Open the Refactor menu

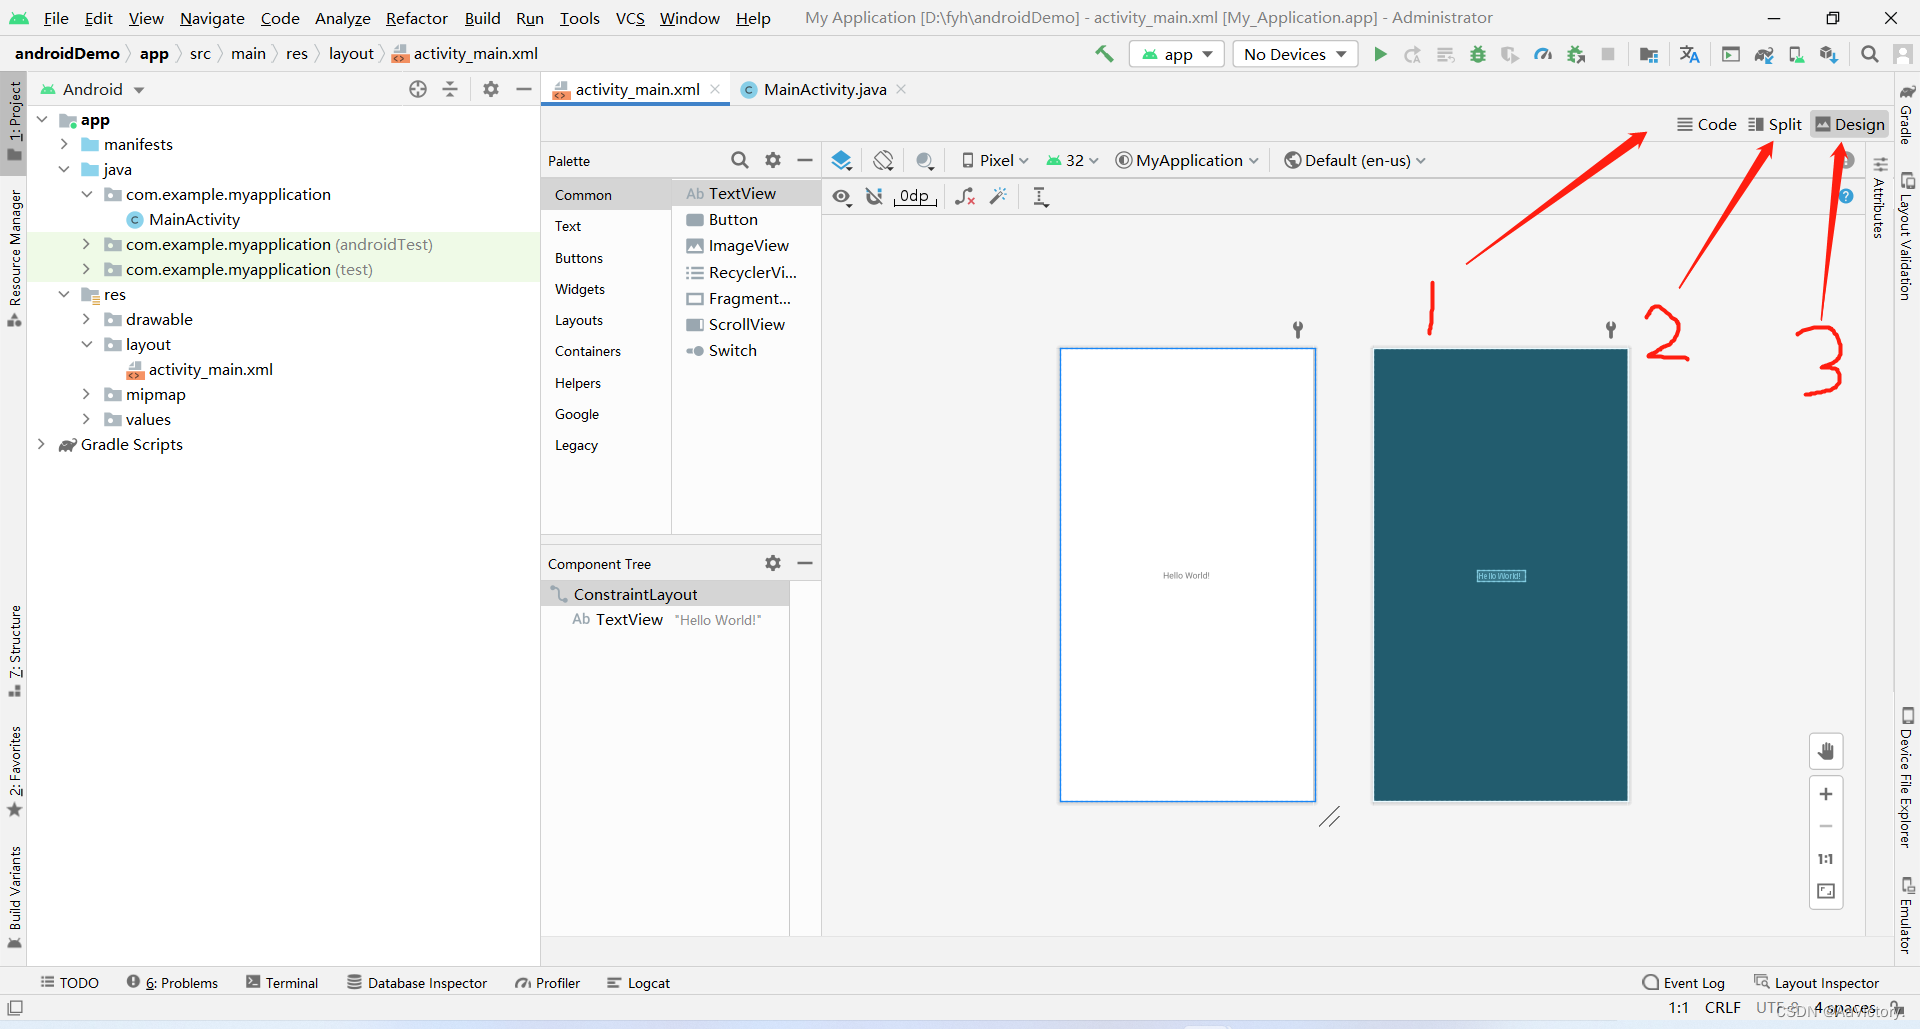[x=417, y=18]
